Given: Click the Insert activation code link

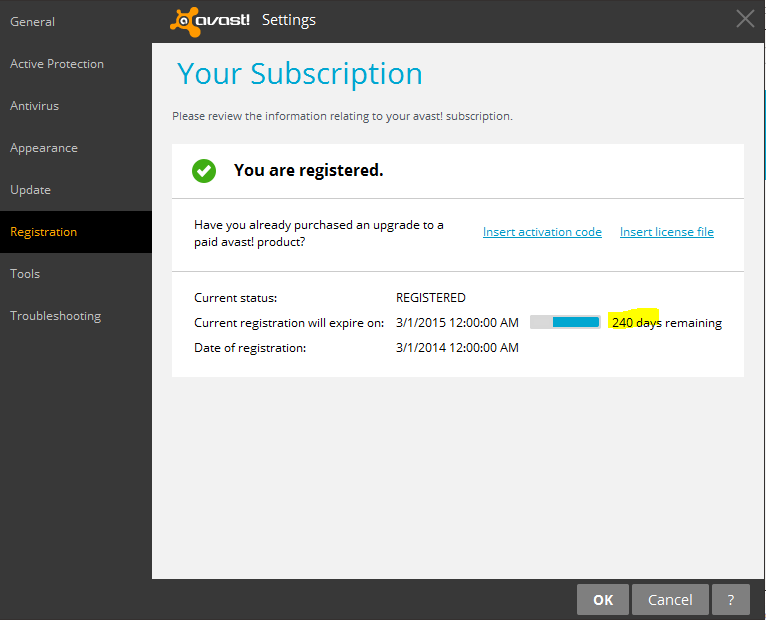Looking at the screenshot, I should point(542,232).
